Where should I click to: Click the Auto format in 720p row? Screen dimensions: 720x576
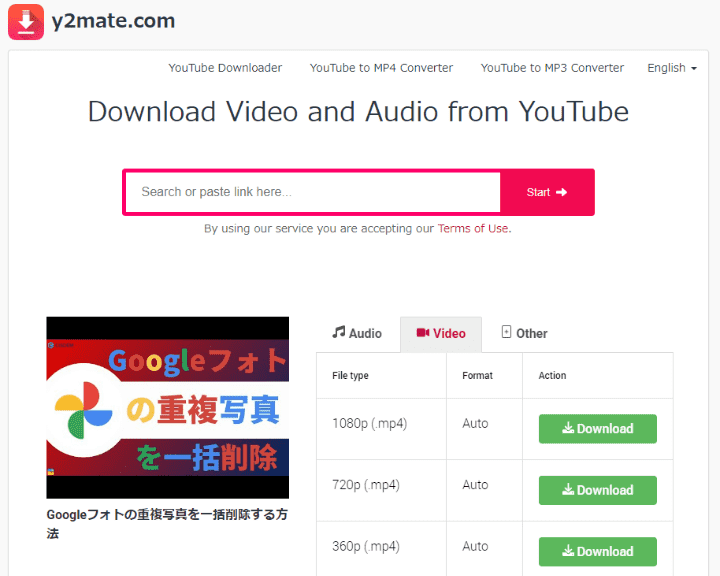pyautogui.click(x=475, y=485)
